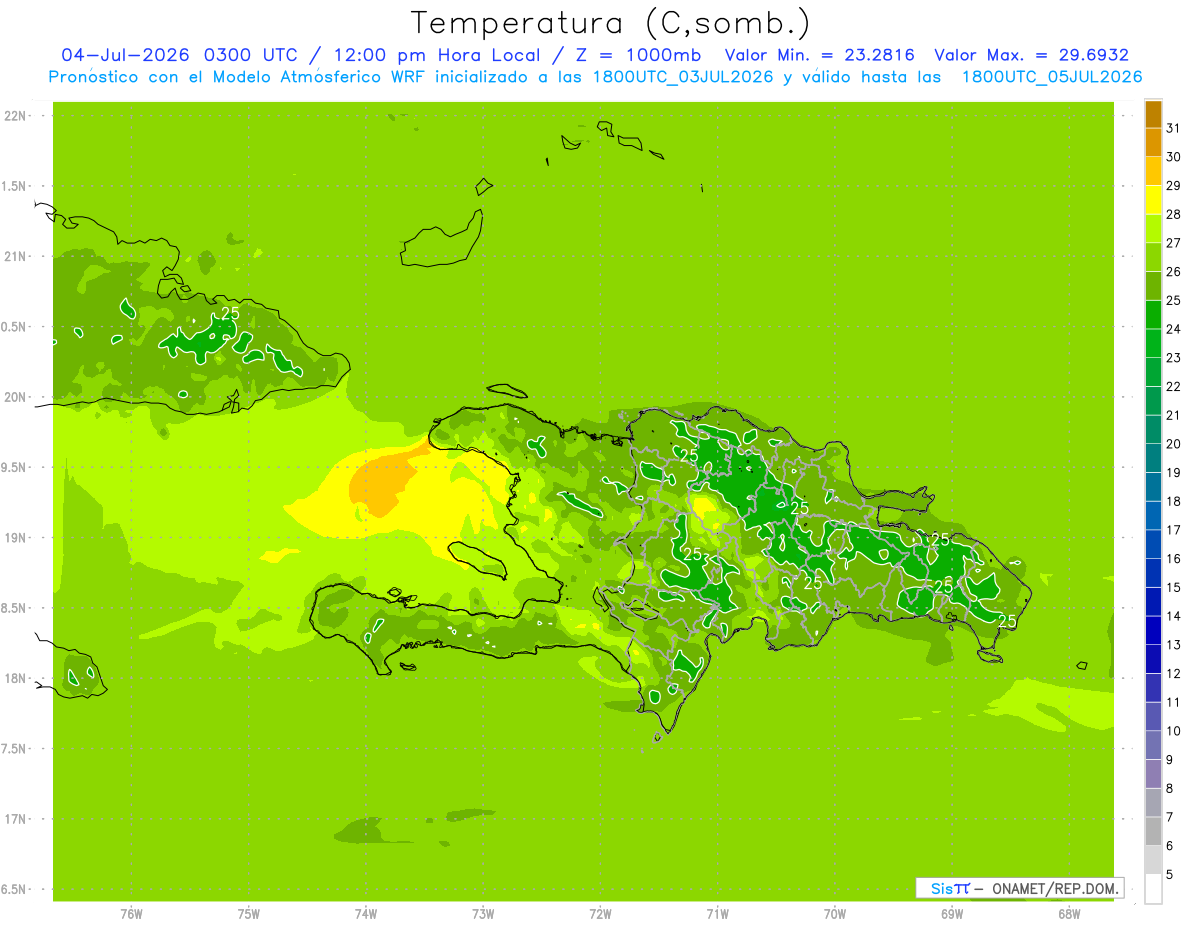Click the colorbar label "31"

point(1174,128)
